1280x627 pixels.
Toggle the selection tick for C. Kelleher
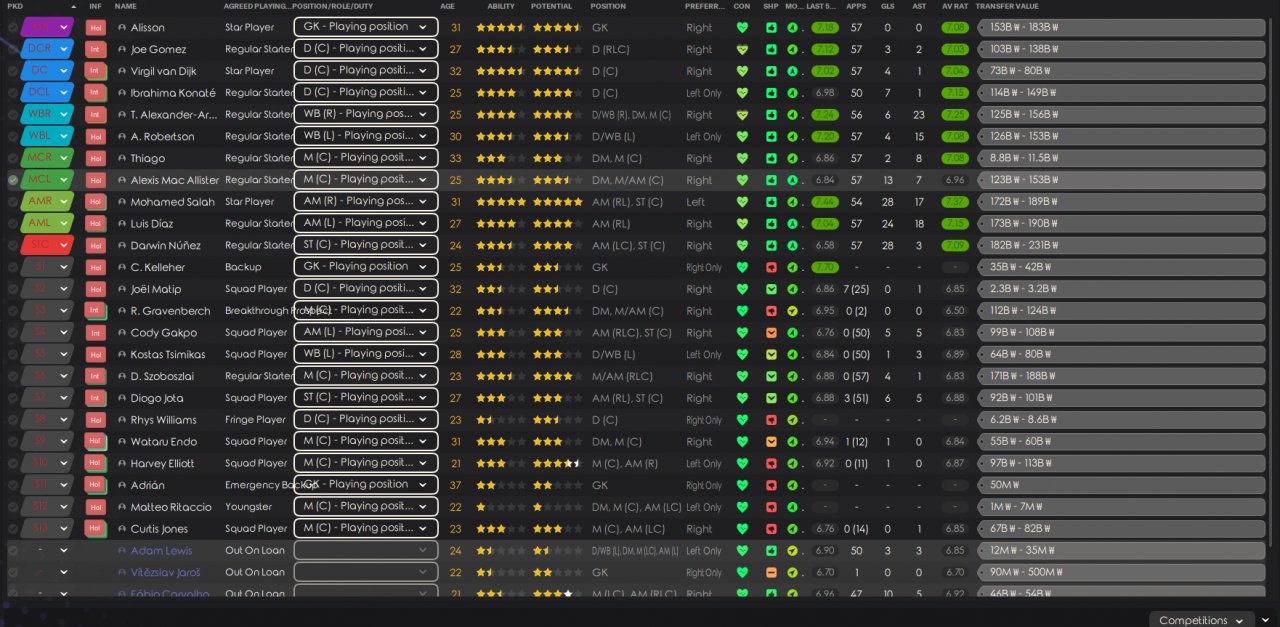click(13, 268)
